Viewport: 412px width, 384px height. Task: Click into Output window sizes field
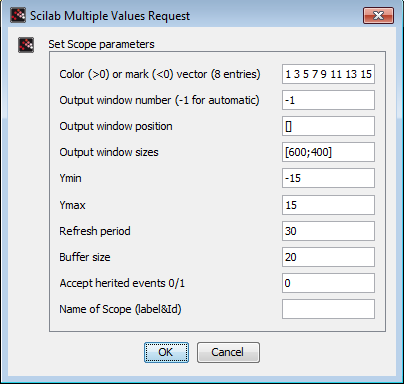point(328,152)
